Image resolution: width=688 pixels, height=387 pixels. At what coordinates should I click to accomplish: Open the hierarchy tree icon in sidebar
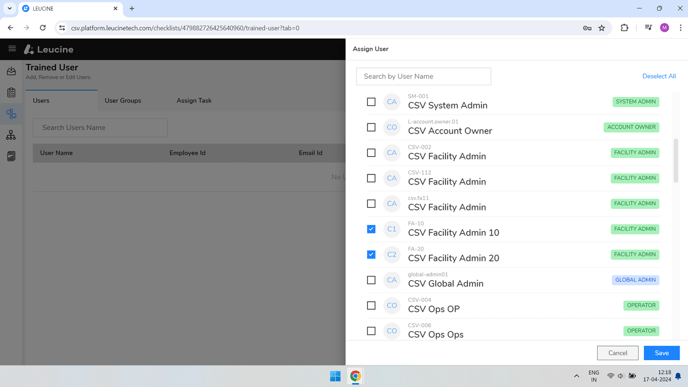click(x=11, y=135)
